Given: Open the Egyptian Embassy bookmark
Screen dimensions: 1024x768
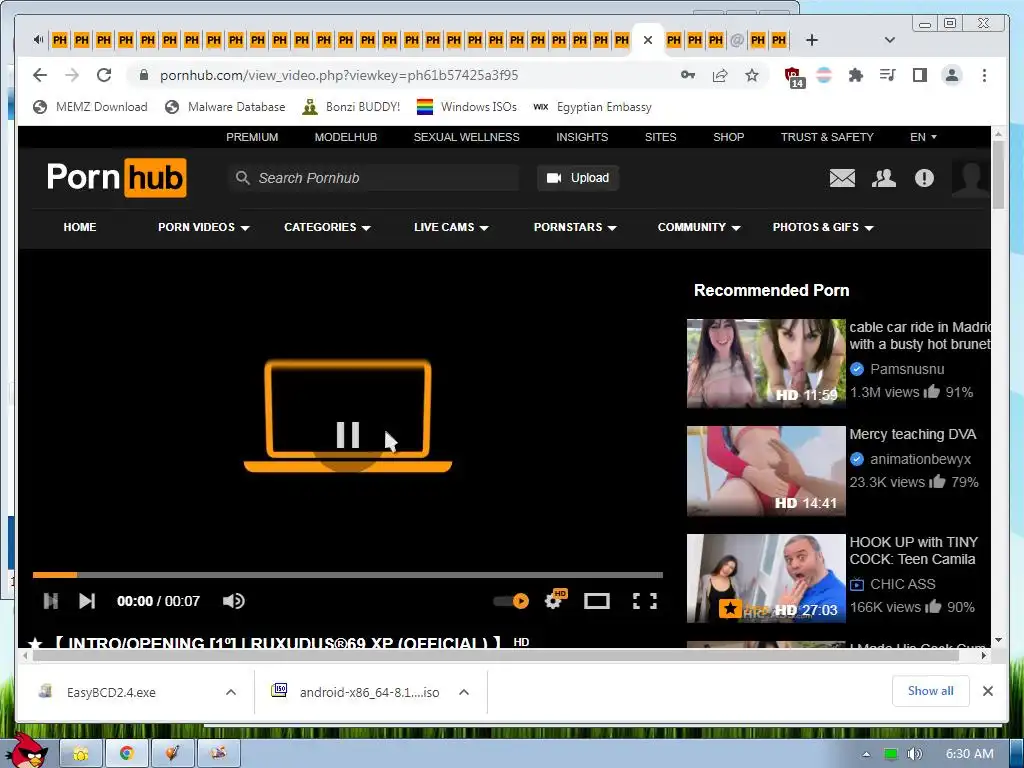Looking at the screenshot, I should click(592, 107).
